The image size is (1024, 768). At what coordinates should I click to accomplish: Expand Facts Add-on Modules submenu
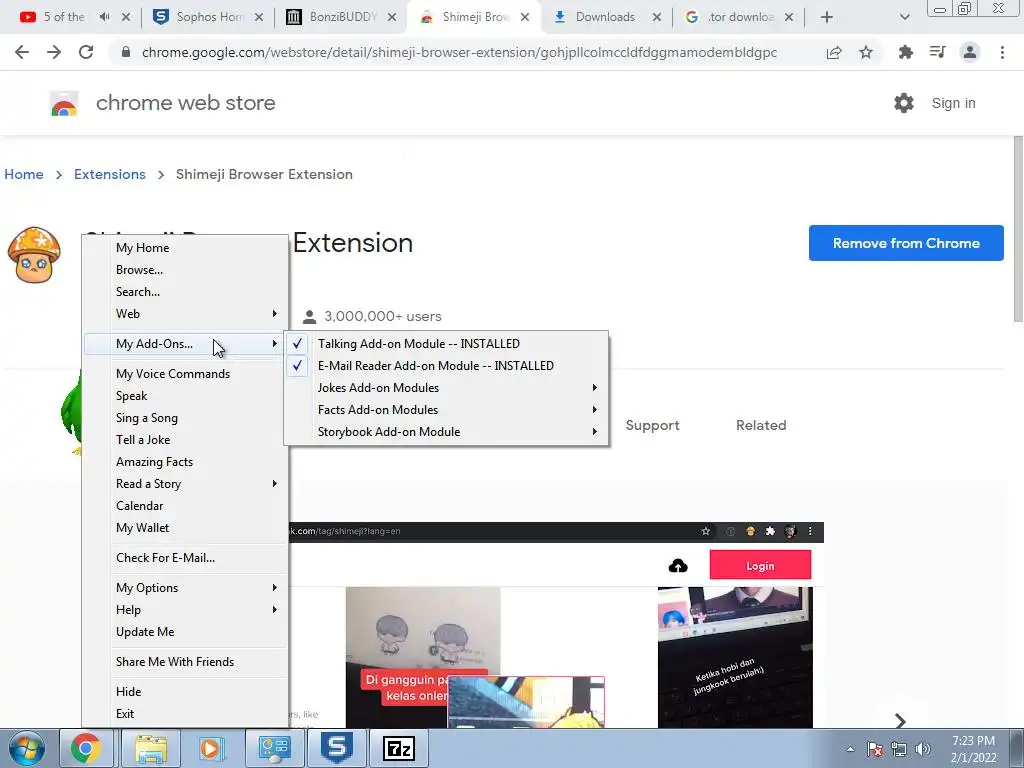pos(447,410)
